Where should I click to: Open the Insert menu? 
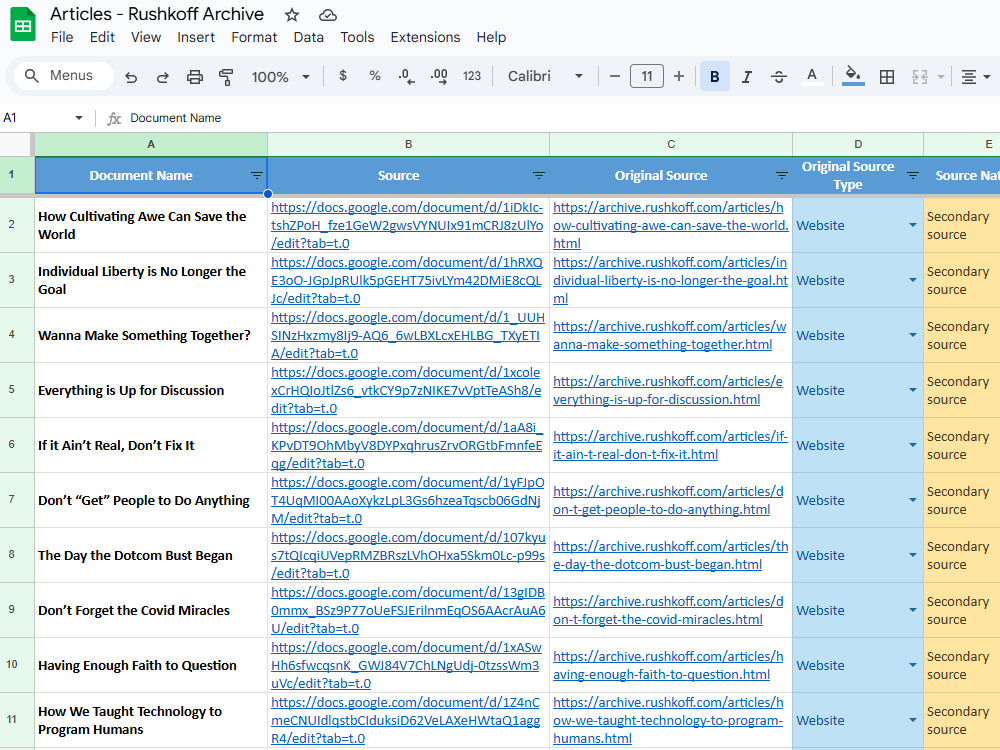[x=196, y=37]
